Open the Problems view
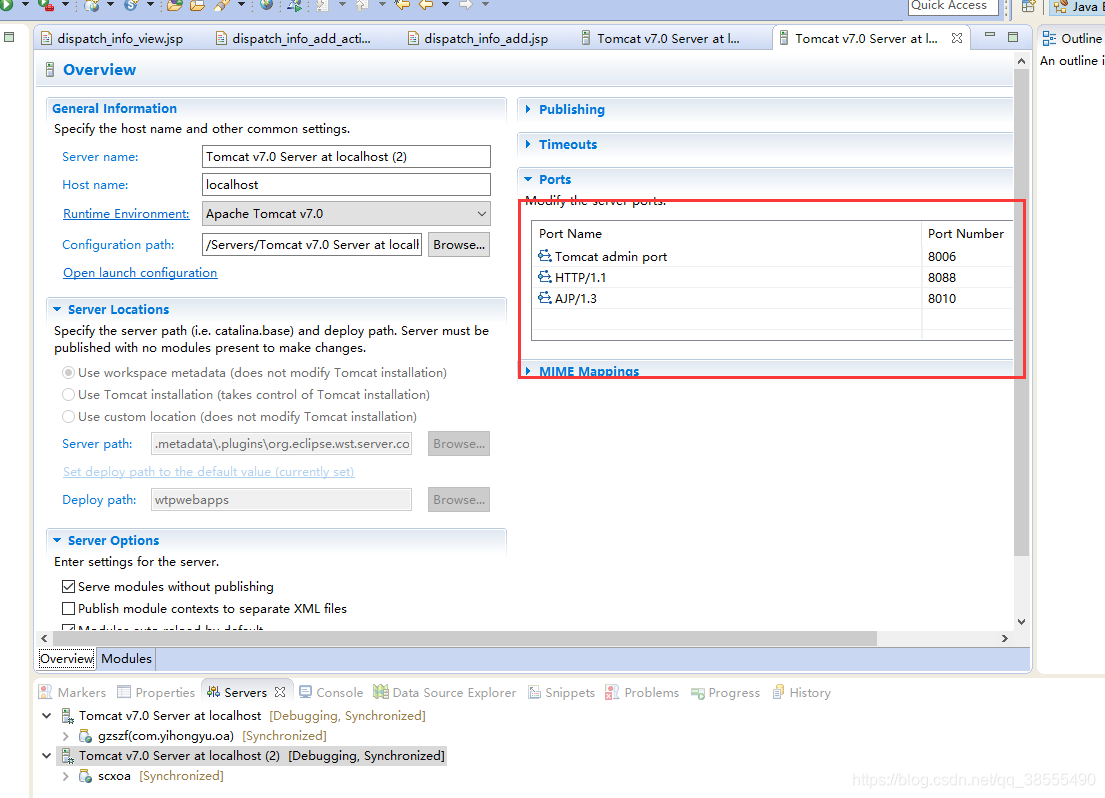1105x798 pixels. pos(642,693)
